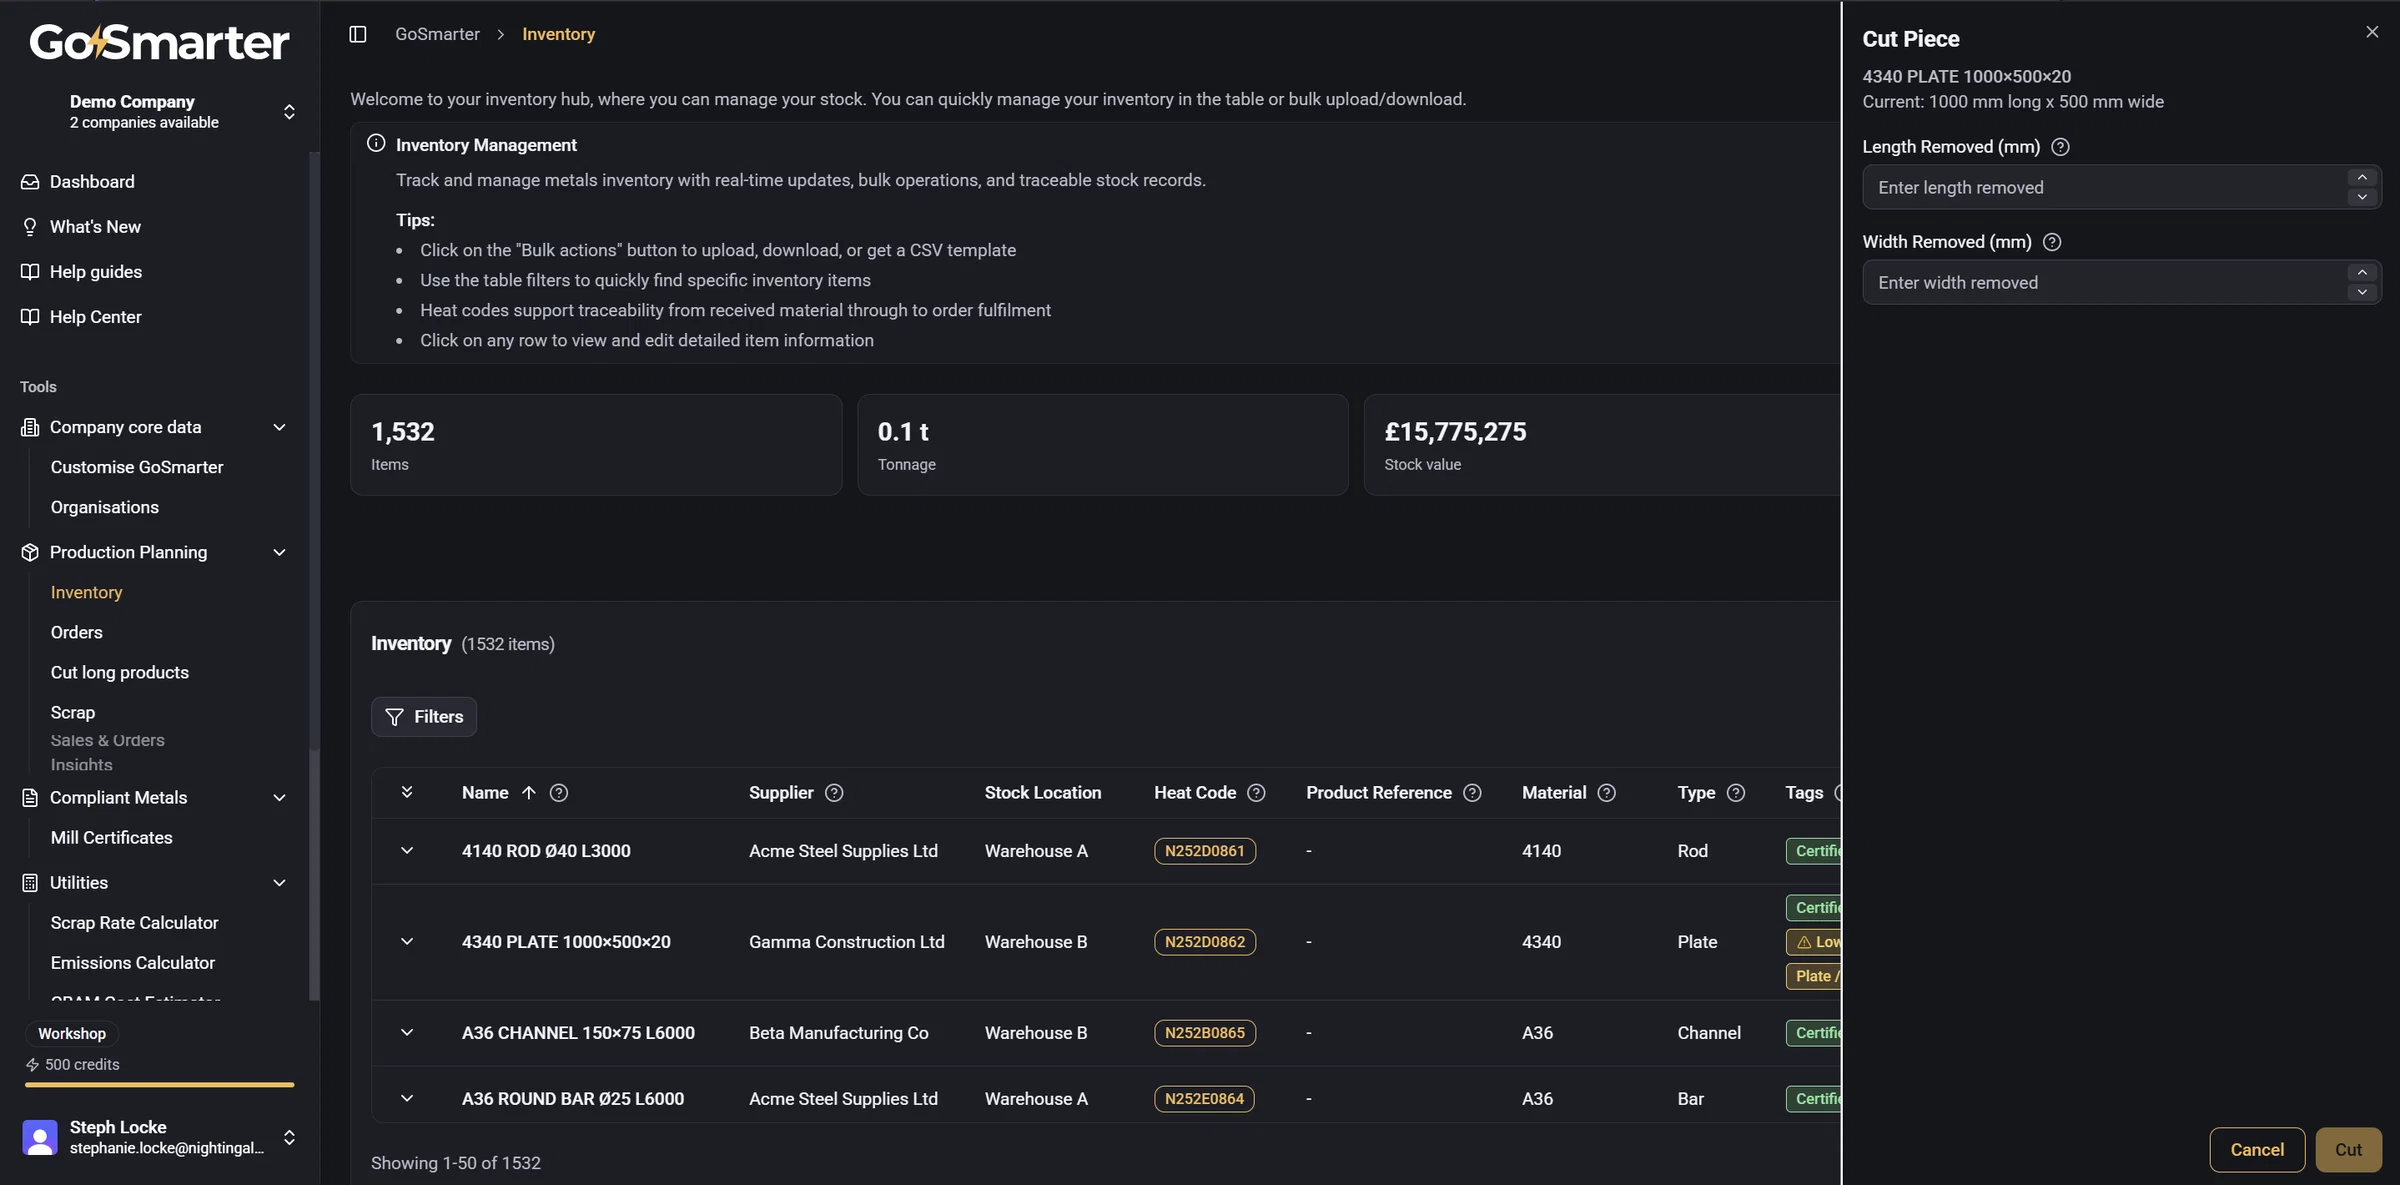Image resolution: width=2400 pixels, height=1185 pixels.
Task: Click the Help Center book icon
Action: (x=30, y=317)
